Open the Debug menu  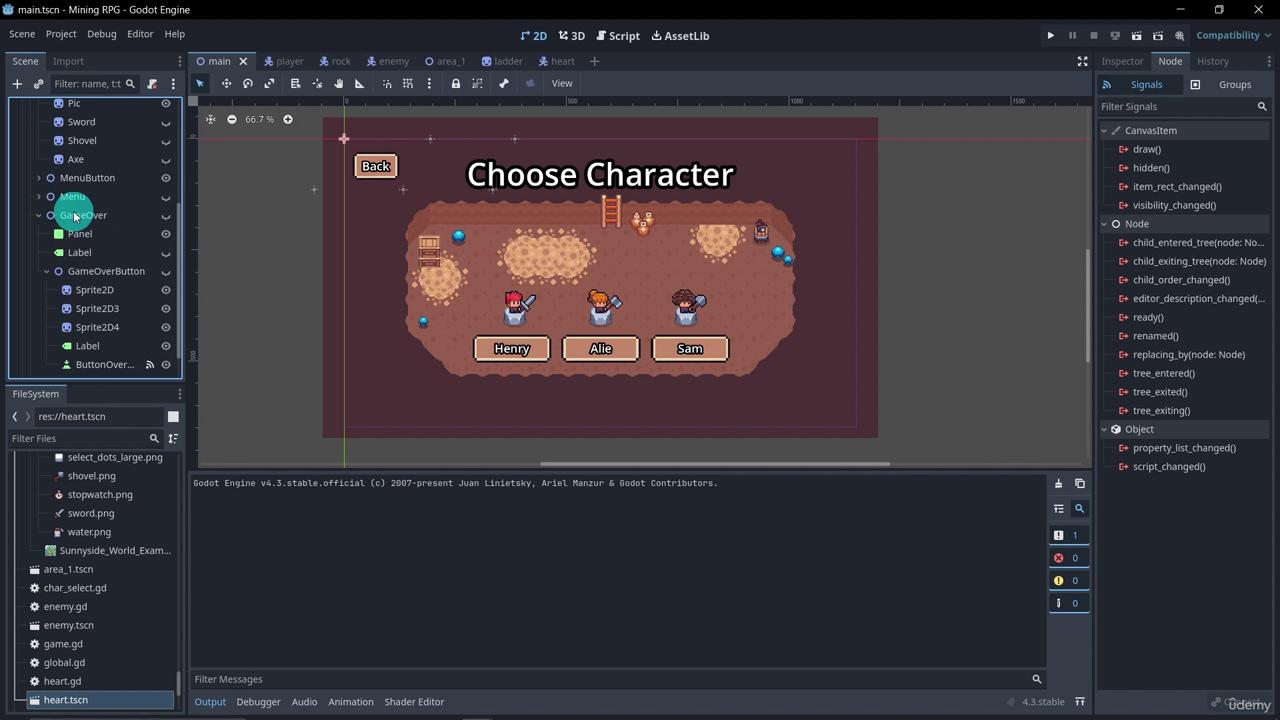point(102,35)
